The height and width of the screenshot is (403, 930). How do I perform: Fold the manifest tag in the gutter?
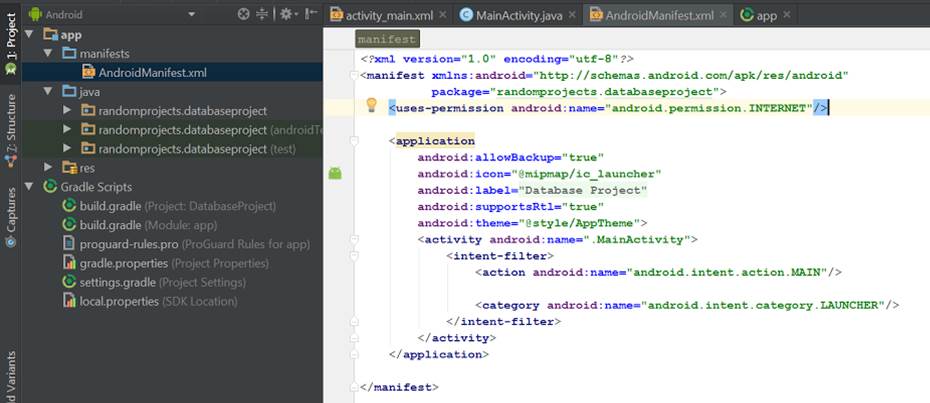click(355, 75)
